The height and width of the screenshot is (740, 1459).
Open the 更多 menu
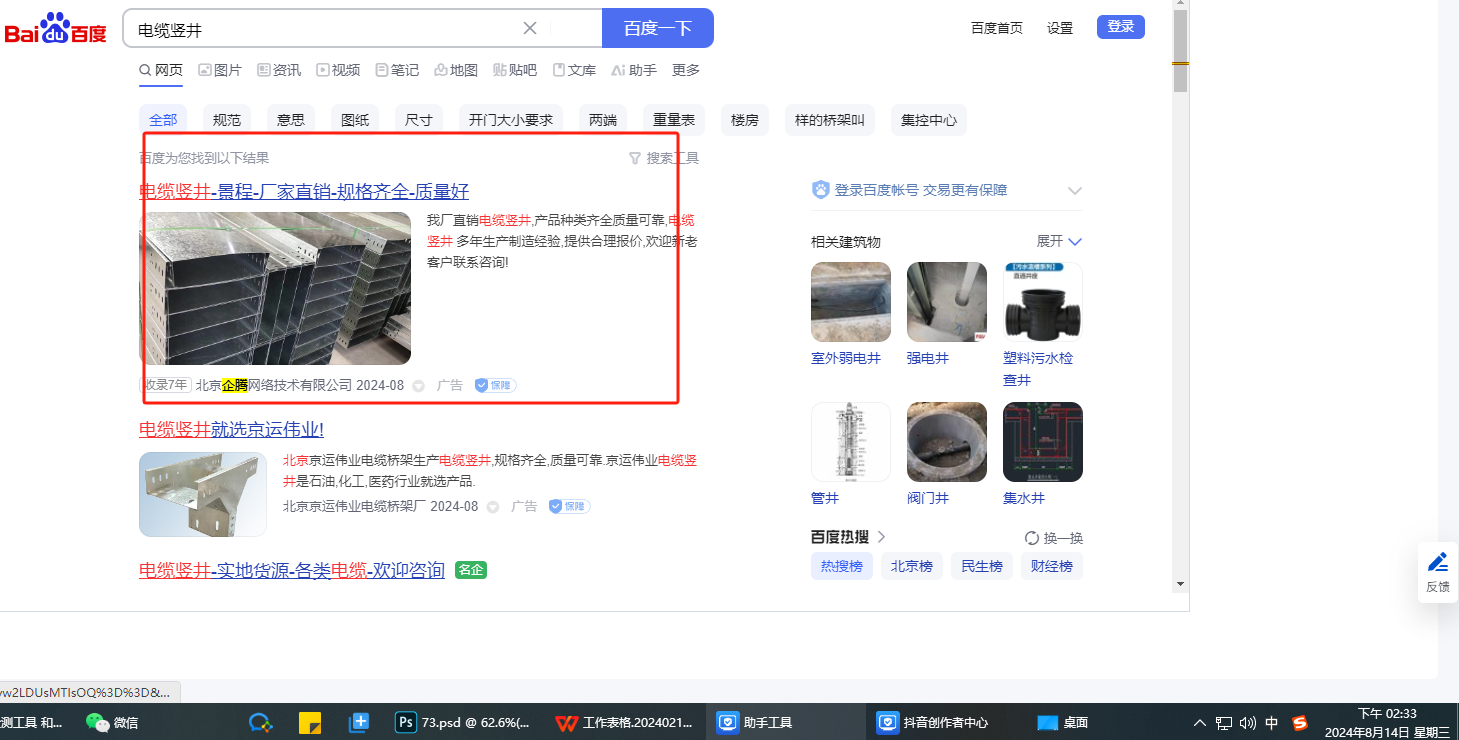point(686,70)
